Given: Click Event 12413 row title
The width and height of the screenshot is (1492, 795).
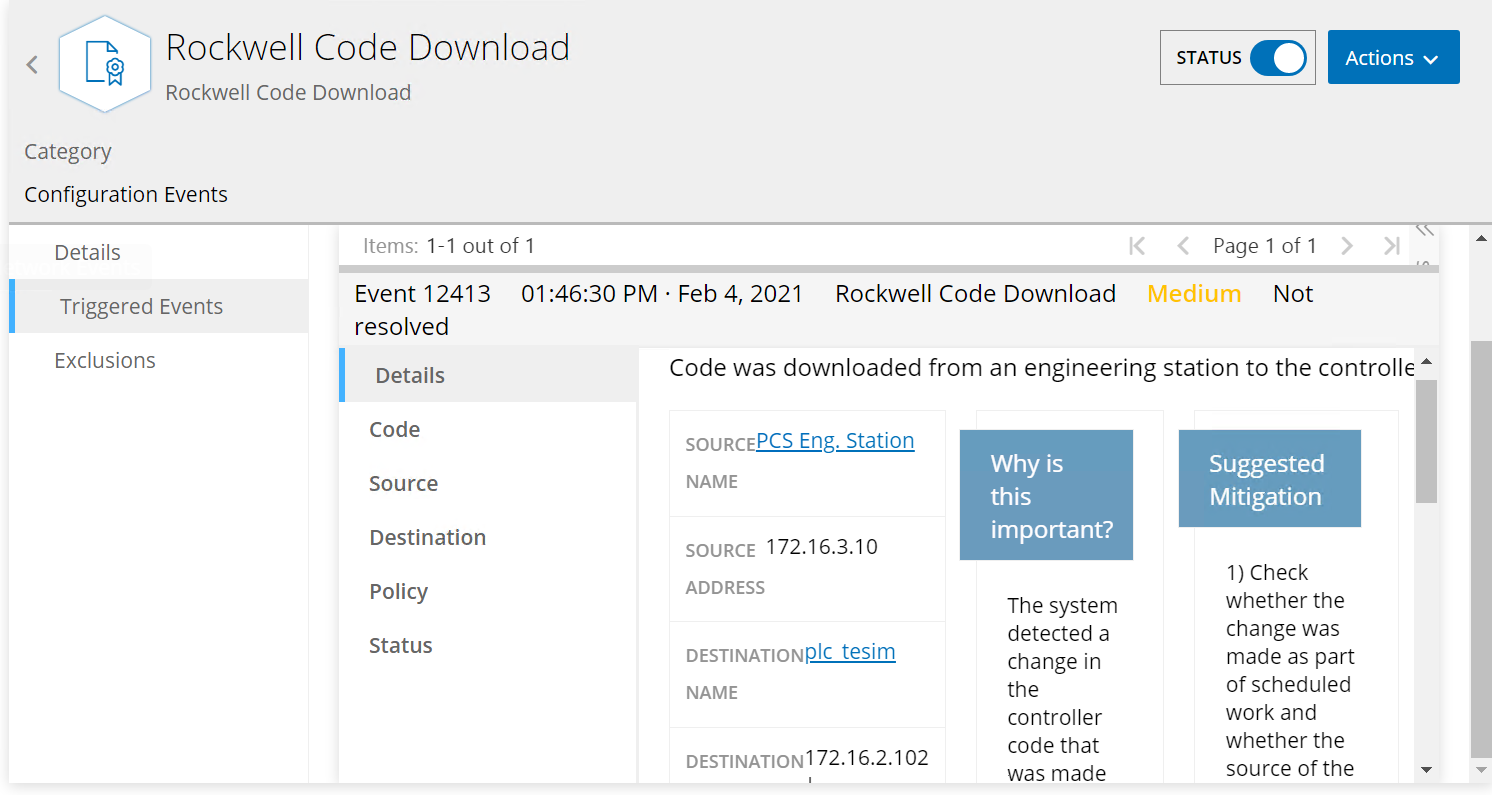Looking at the screenshot, I should pyautogui.click(x=423, y=294).
